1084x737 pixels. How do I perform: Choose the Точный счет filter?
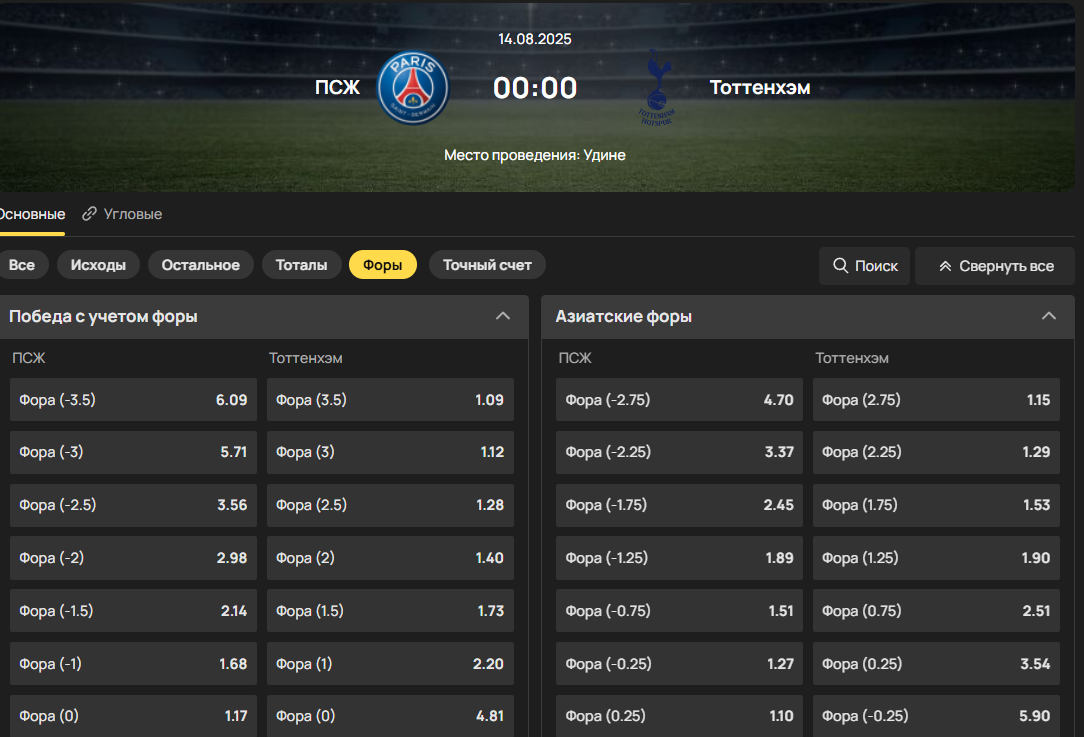pos(487,265)
